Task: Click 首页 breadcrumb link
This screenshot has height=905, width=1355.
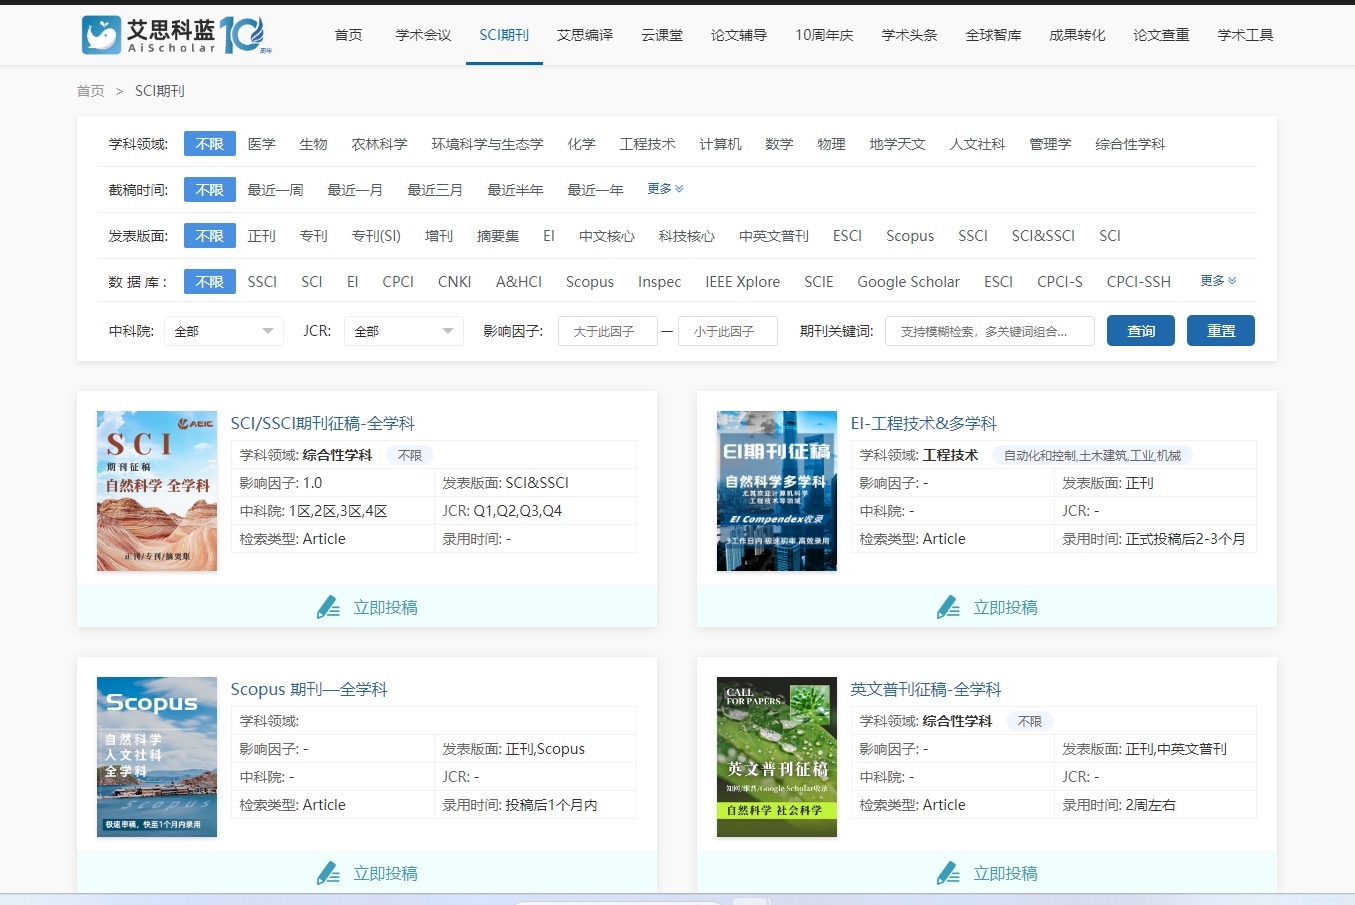Action: [x=91, y=91]
